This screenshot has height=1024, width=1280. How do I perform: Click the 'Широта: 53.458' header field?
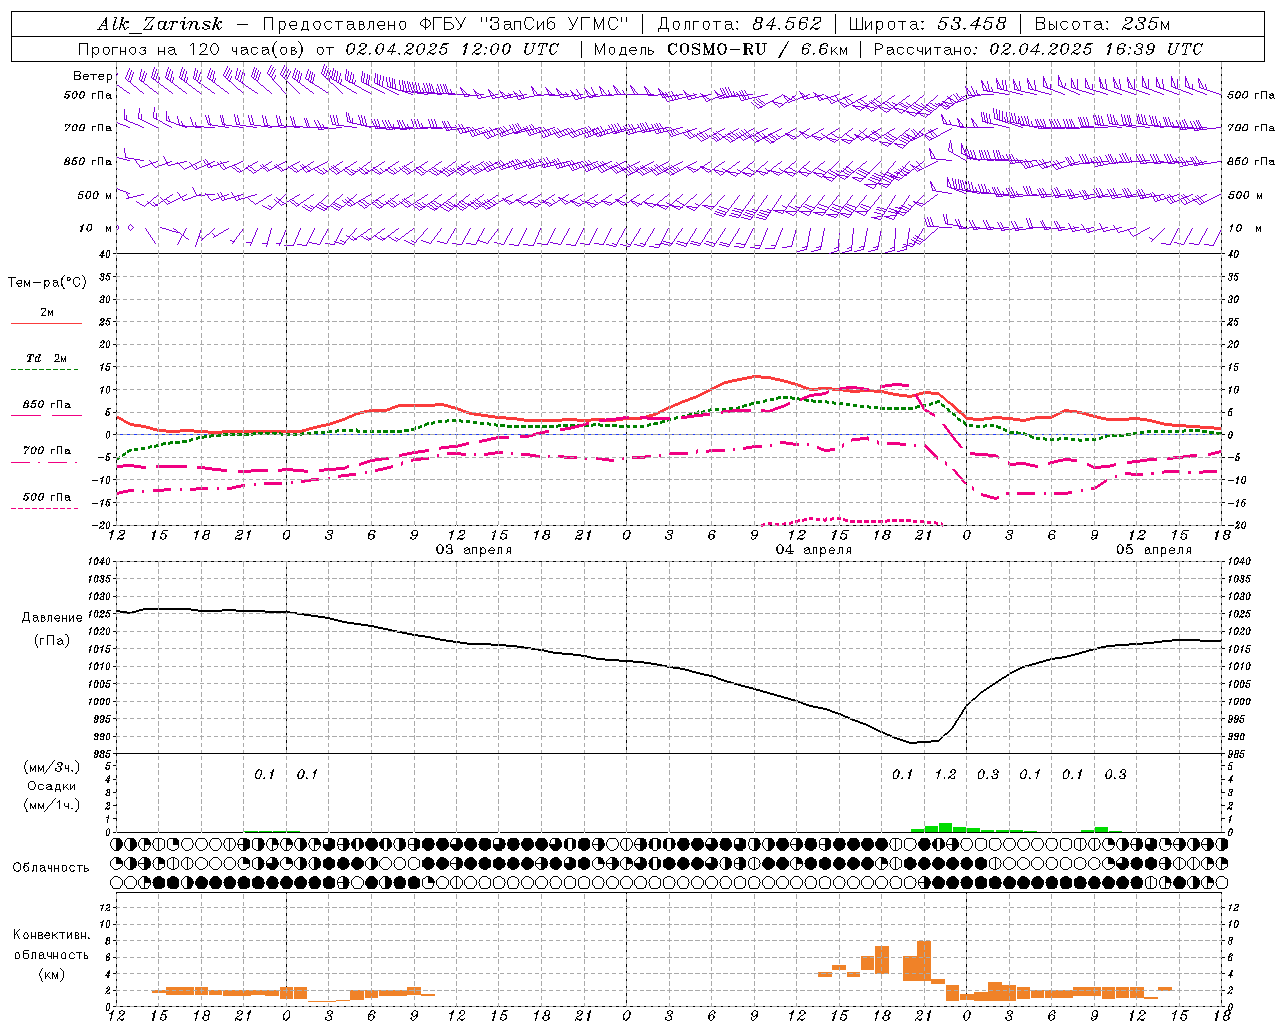click(927, 24)
